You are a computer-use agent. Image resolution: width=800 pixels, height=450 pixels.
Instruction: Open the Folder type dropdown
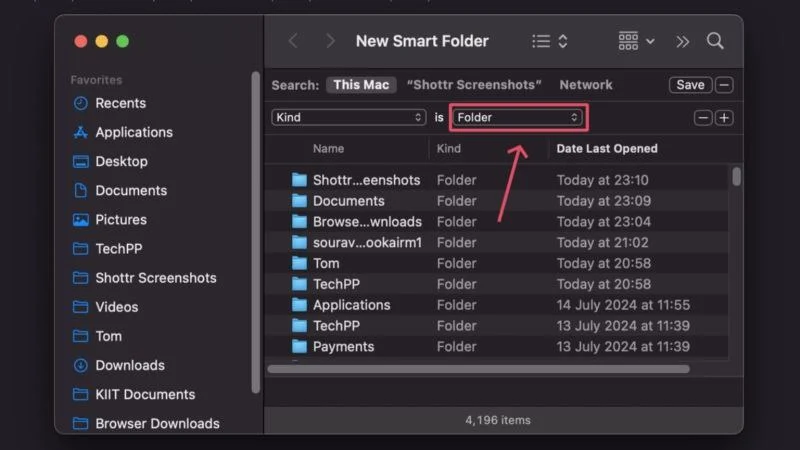518,117
